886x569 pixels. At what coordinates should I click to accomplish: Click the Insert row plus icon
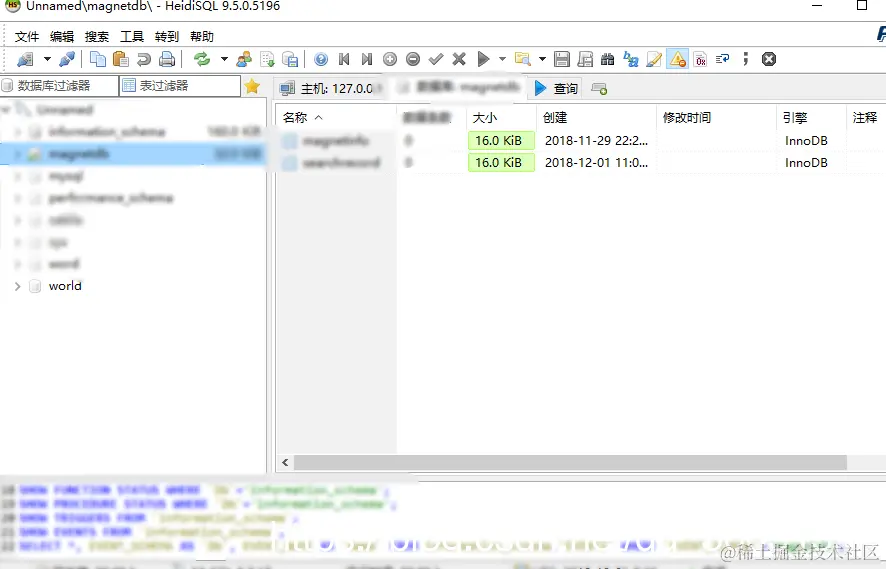coord(390,59)
